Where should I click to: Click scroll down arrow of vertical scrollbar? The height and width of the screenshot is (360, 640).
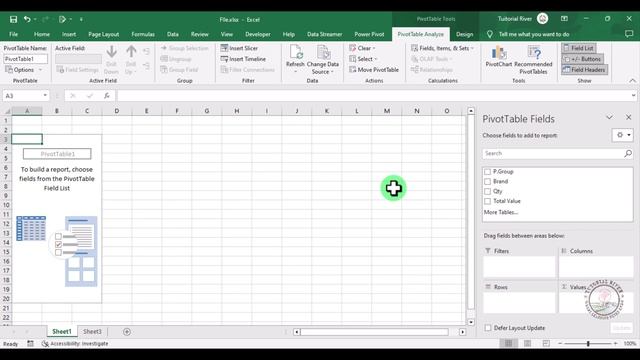471,322
